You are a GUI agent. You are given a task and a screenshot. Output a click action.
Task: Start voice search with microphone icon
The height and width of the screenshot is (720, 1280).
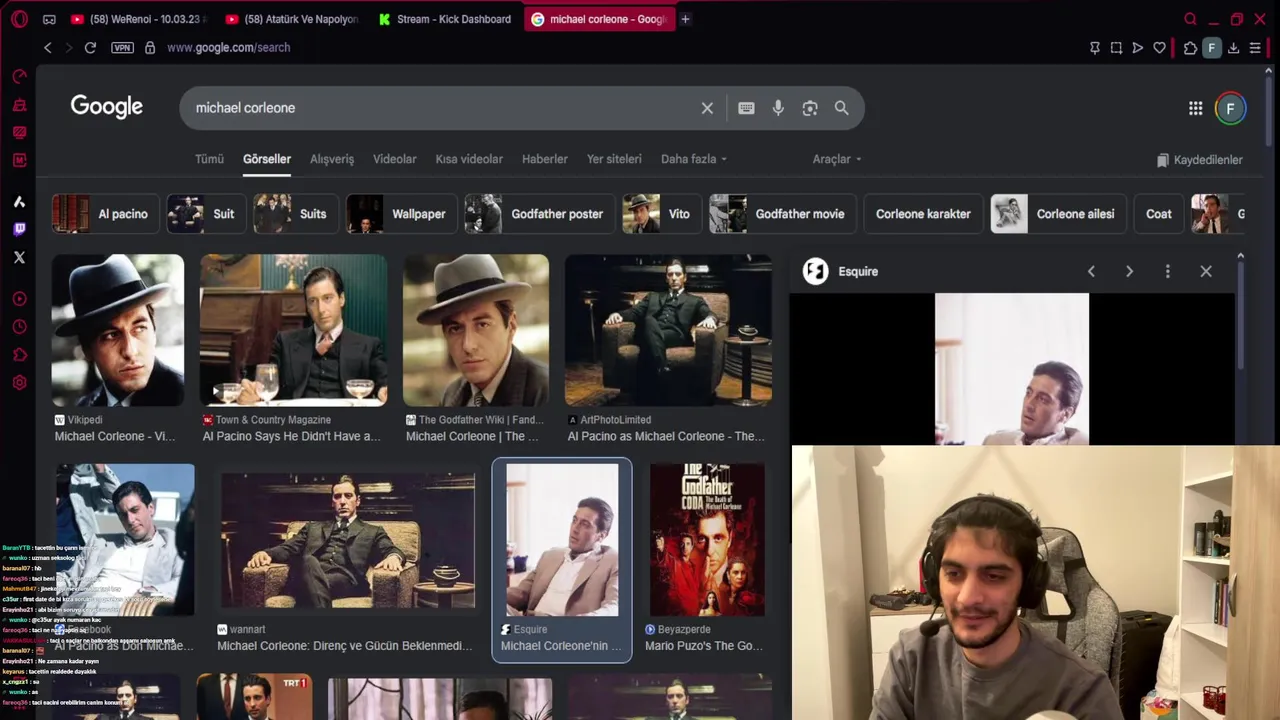pos(778,108)
